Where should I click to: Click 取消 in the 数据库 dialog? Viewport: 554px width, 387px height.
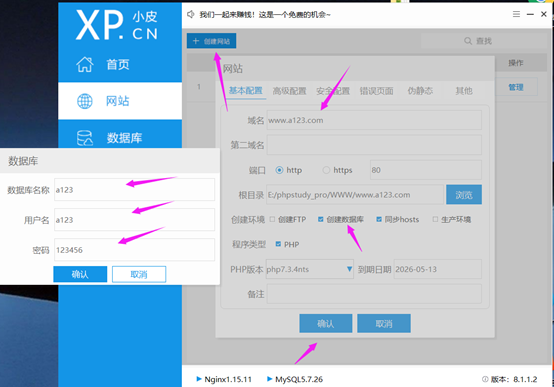click(x=139, y=274)
